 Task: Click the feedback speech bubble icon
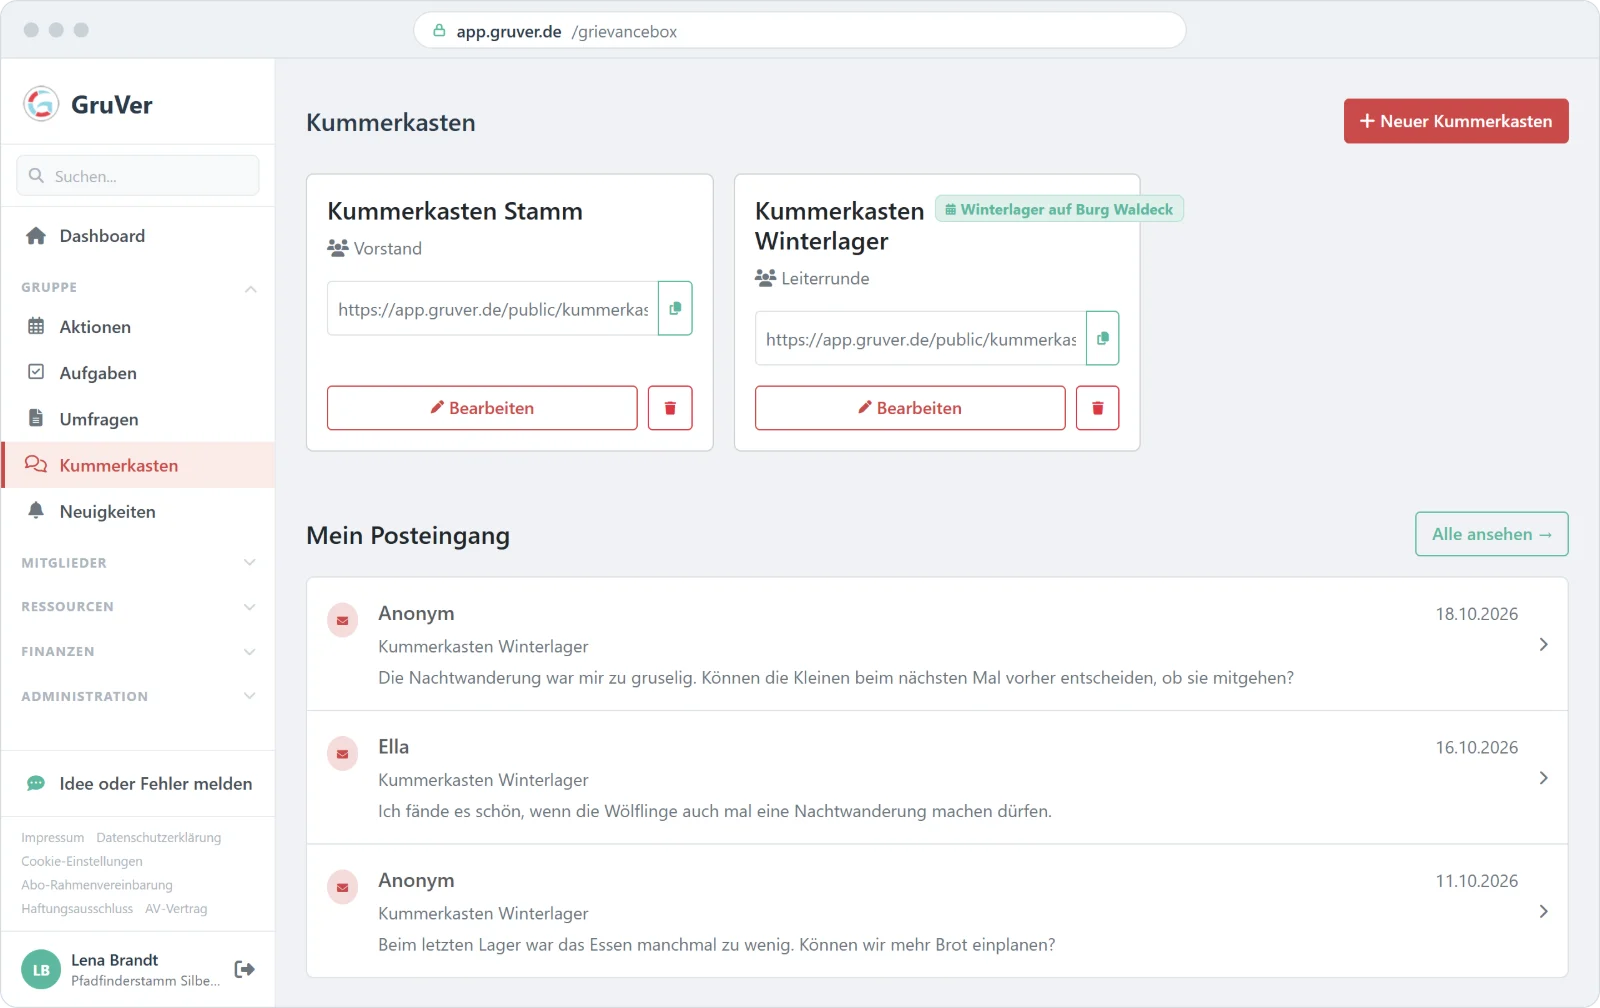36,784
